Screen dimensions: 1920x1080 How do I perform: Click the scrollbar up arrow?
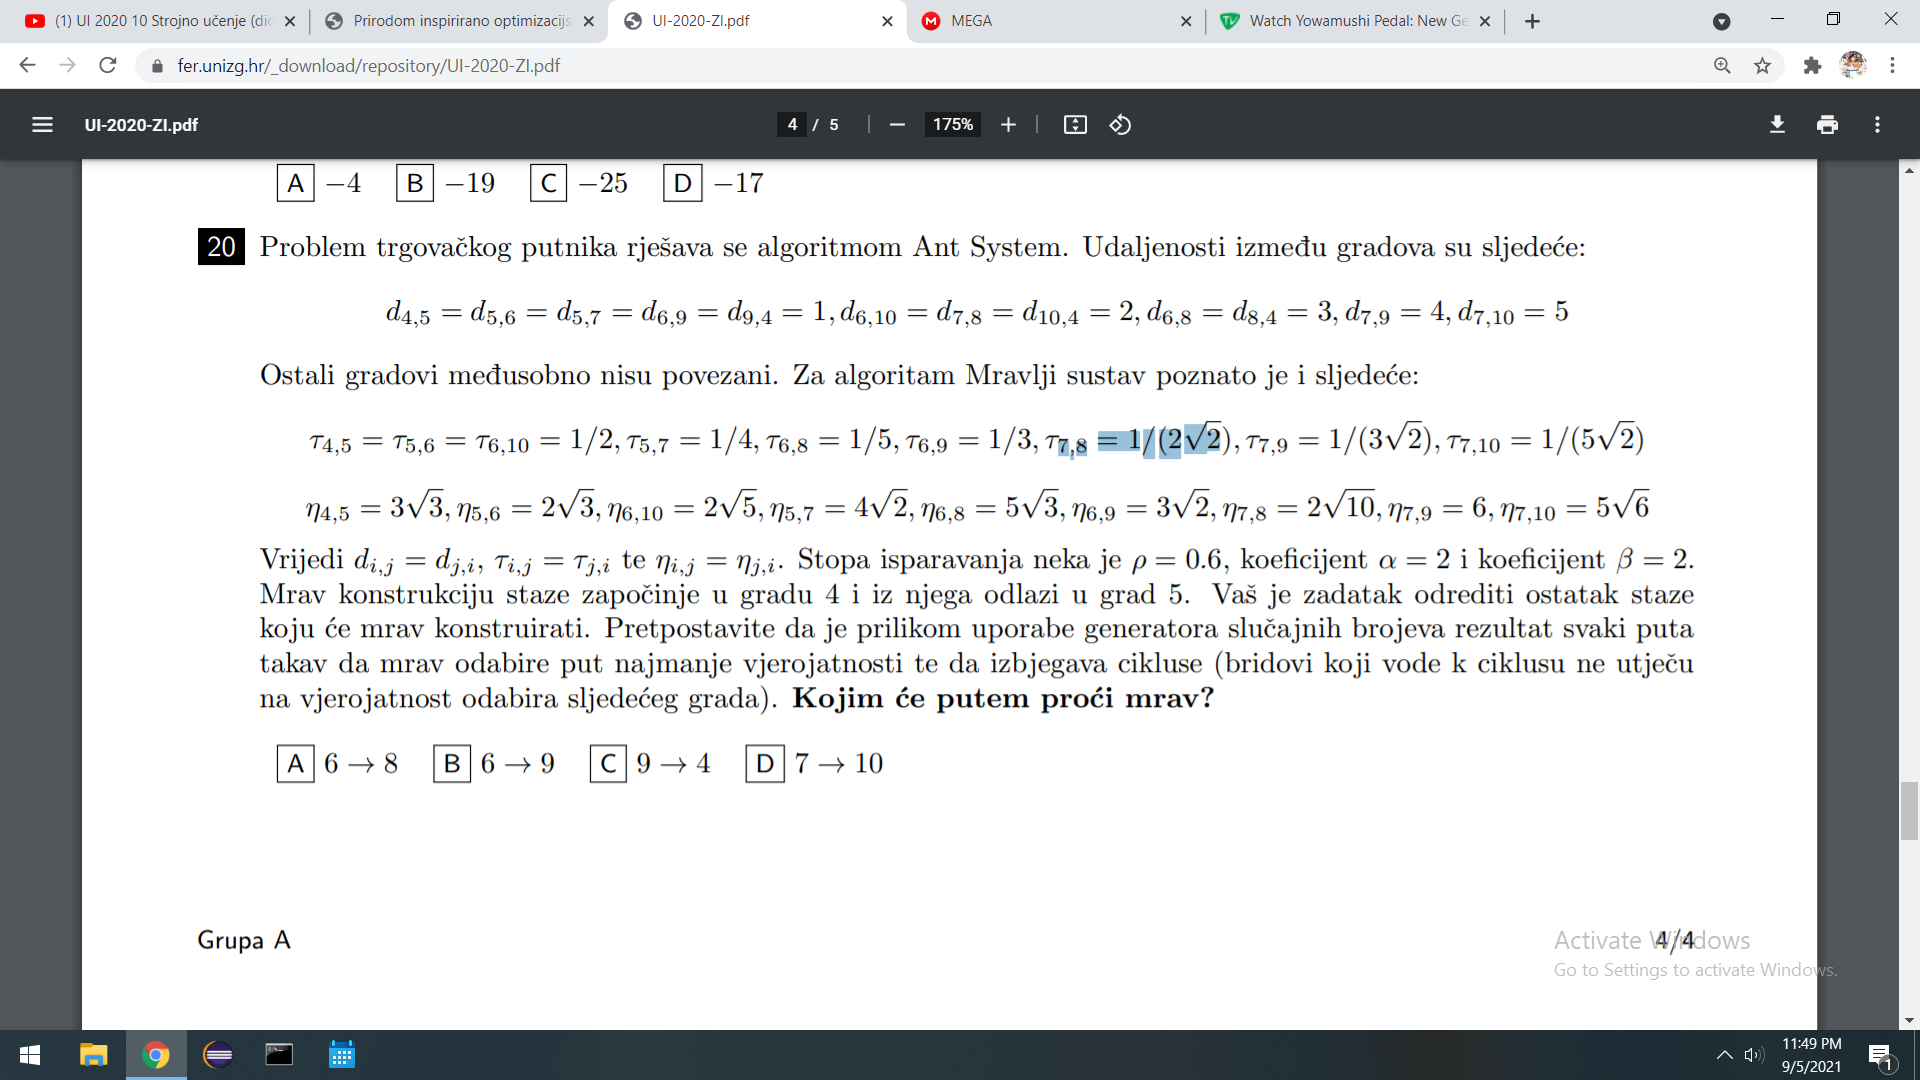[x=1909, y=170]
